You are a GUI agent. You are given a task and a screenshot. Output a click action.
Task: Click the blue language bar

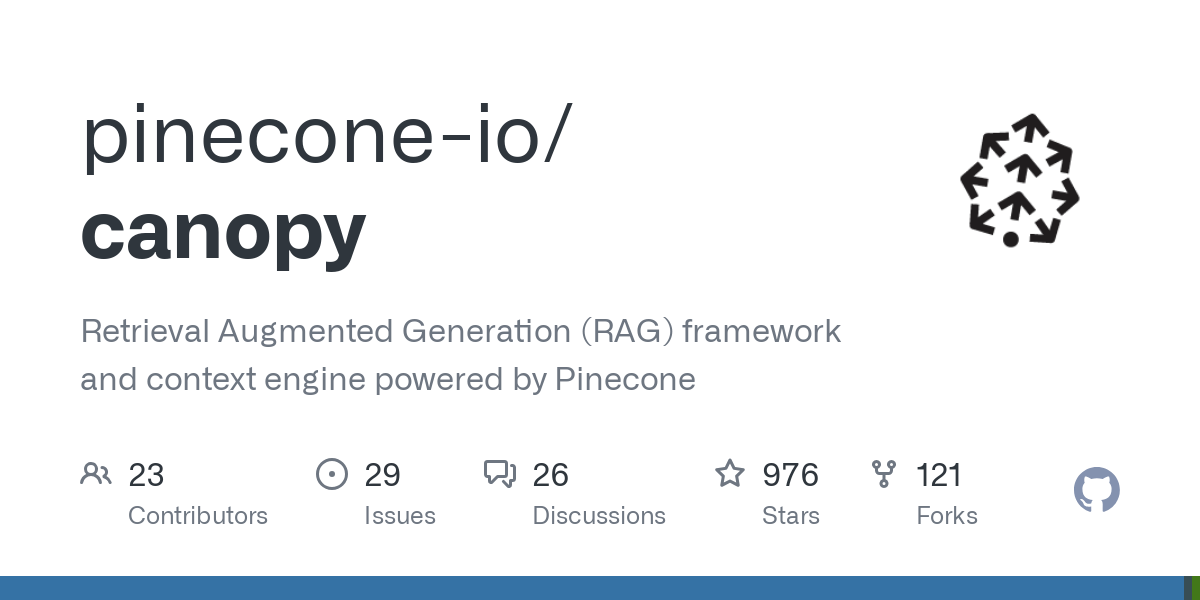point(590,588)
